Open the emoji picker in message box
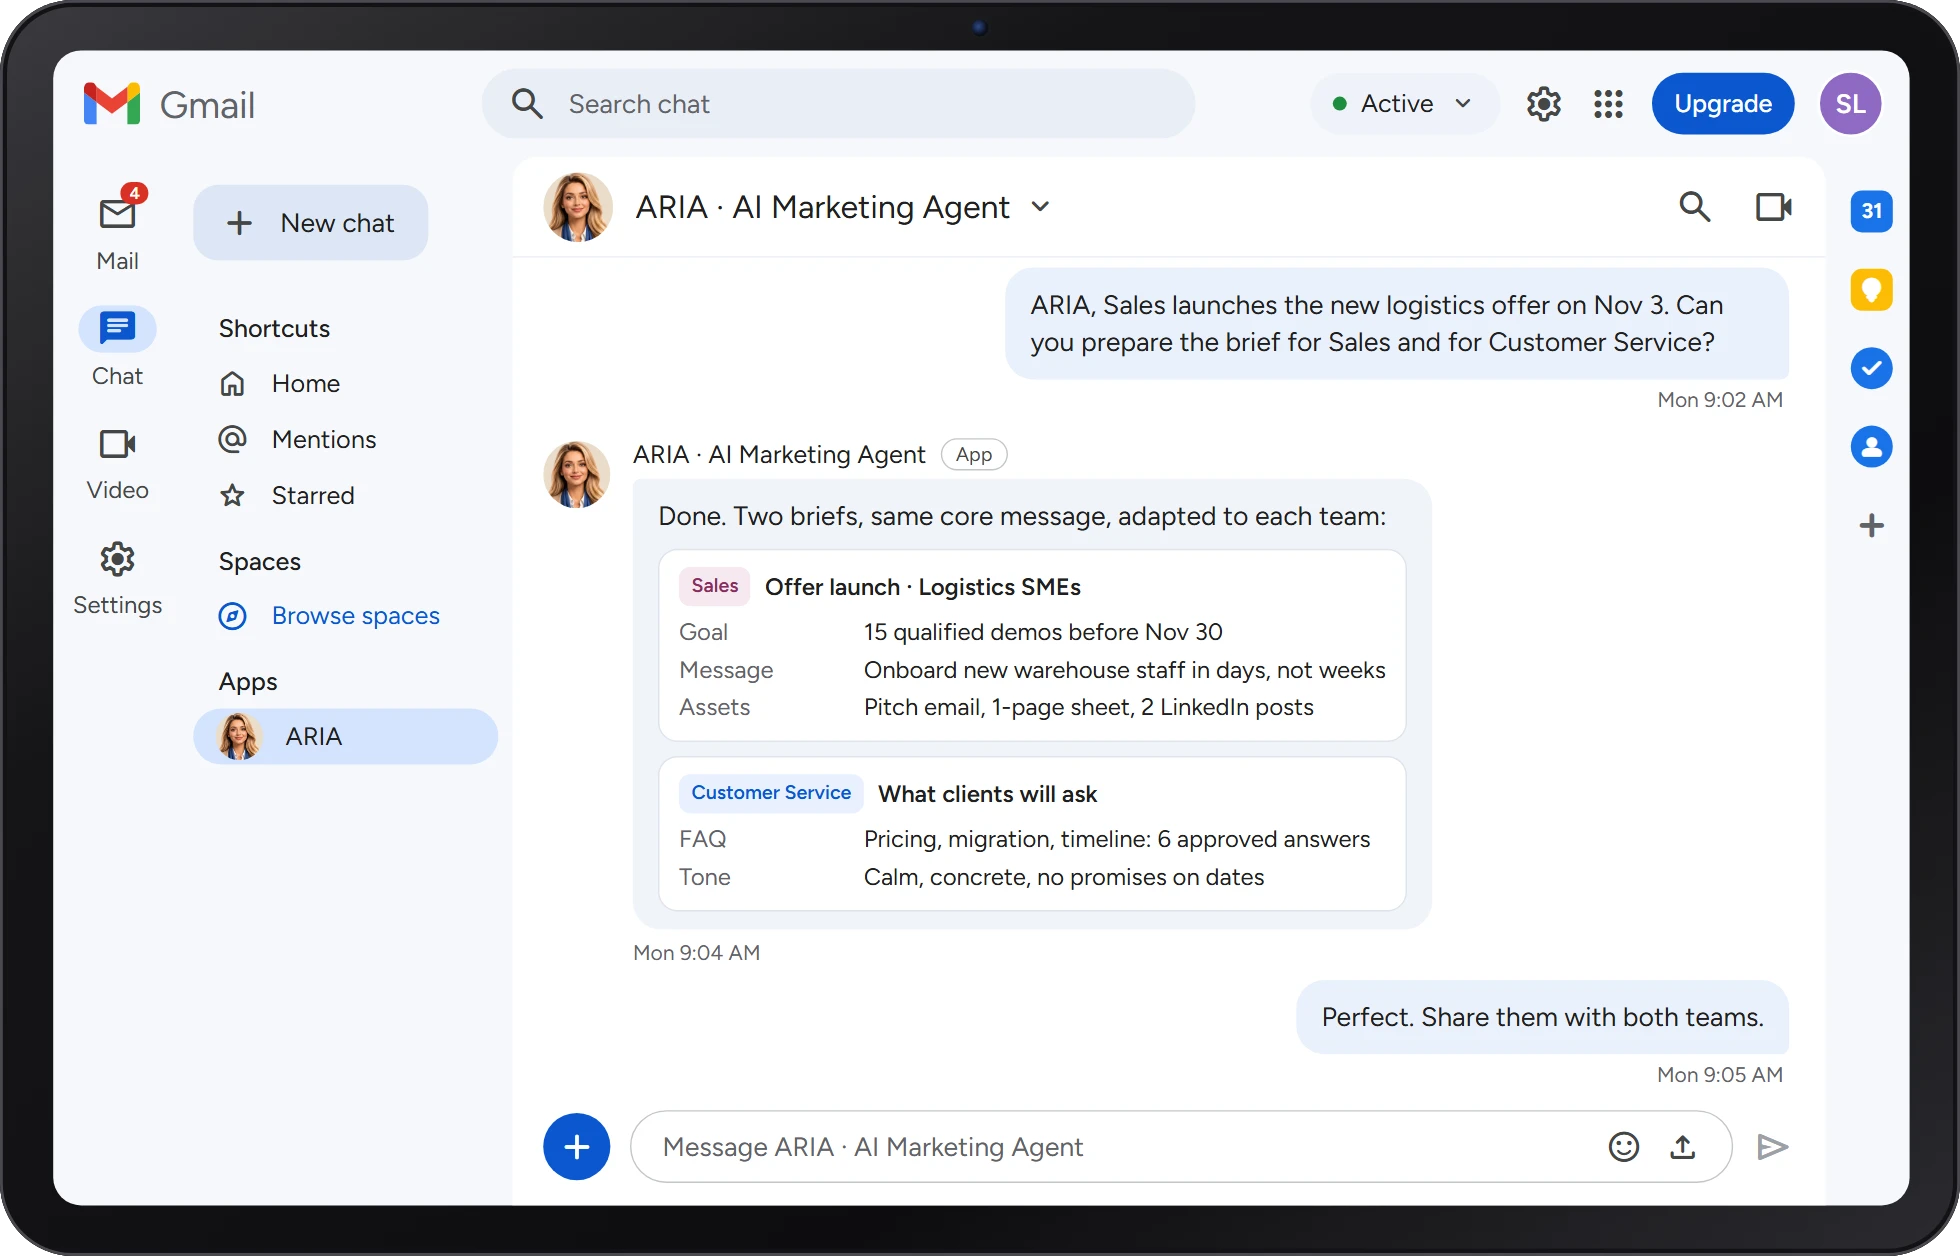 (x=1624, y=1147)
